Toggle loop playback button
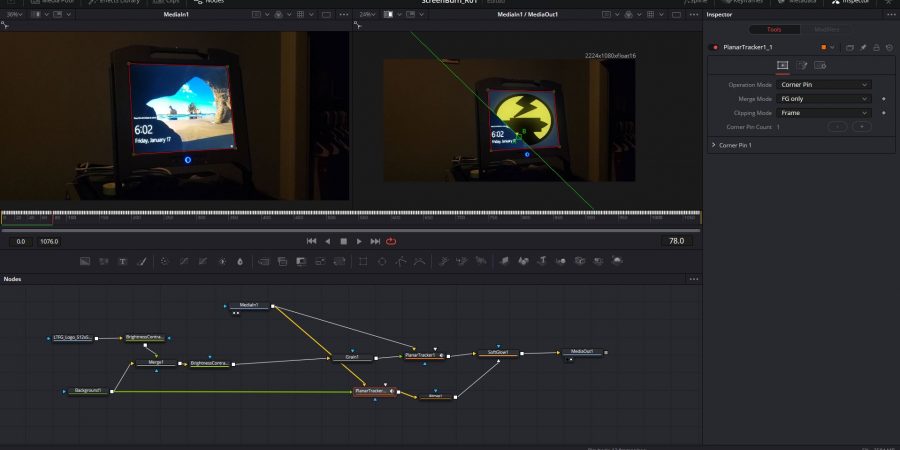900x450 pixels. point(391,241)
